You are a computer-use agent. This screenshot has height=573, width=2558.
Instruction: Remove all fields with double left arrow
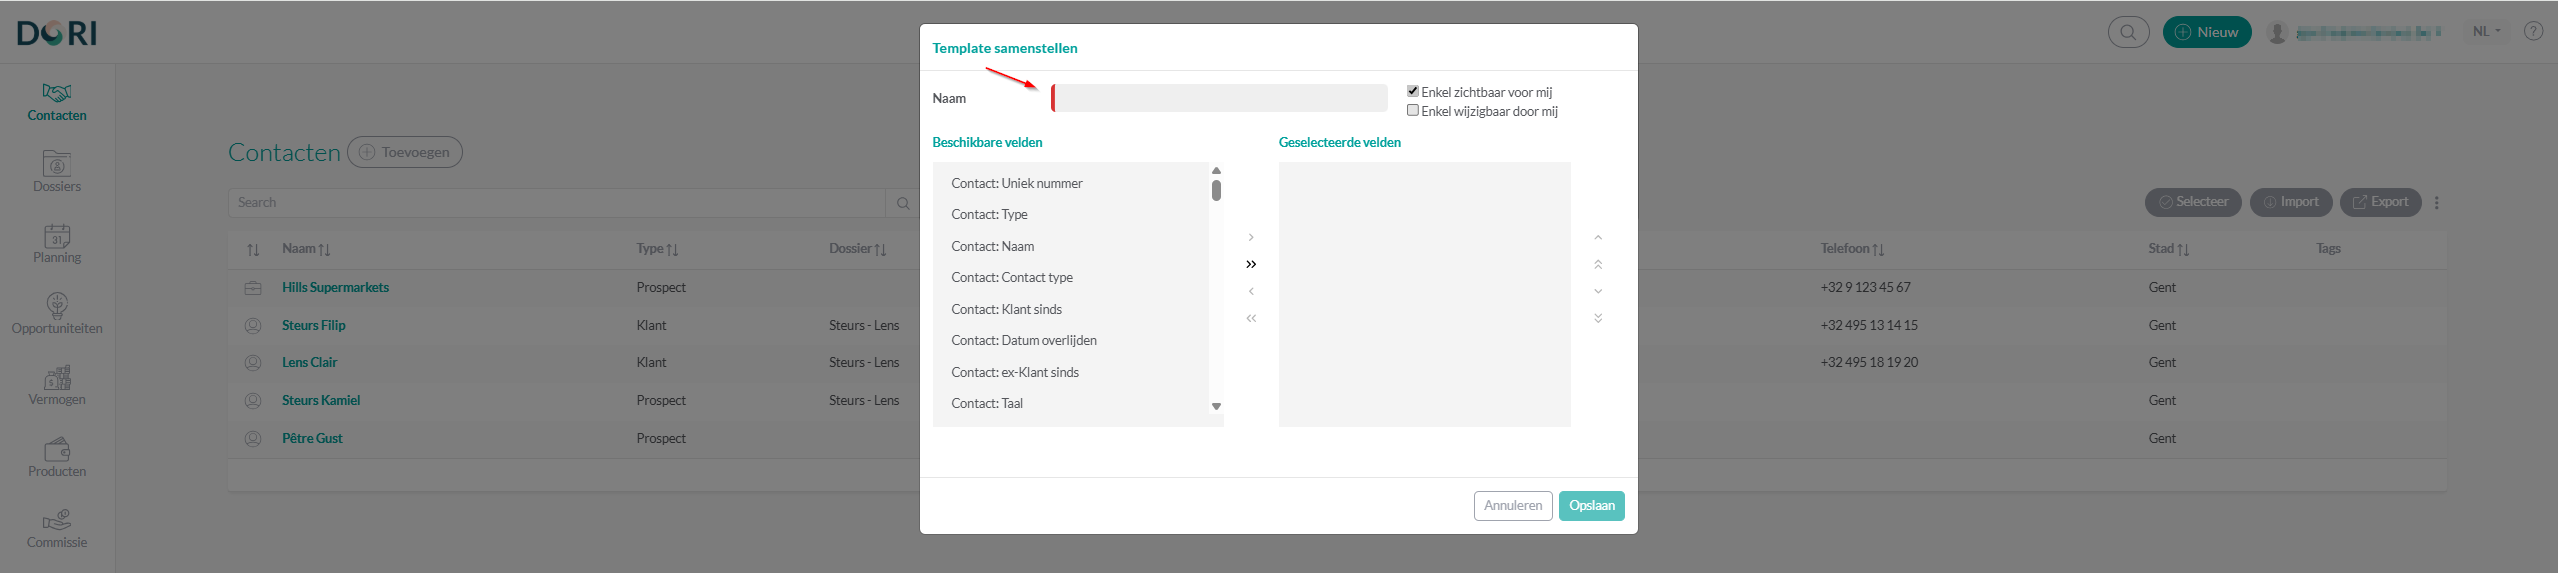pos(1251,318)
